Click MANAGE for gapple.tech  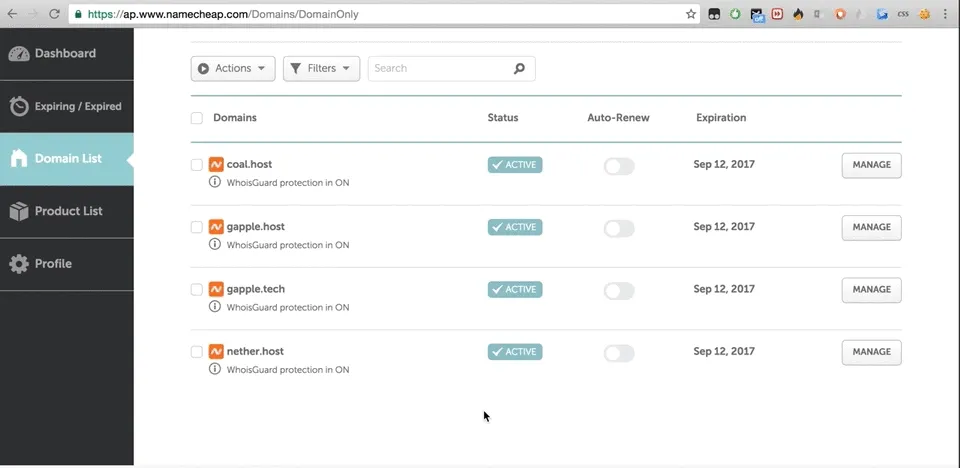click(x=871, y=290)
